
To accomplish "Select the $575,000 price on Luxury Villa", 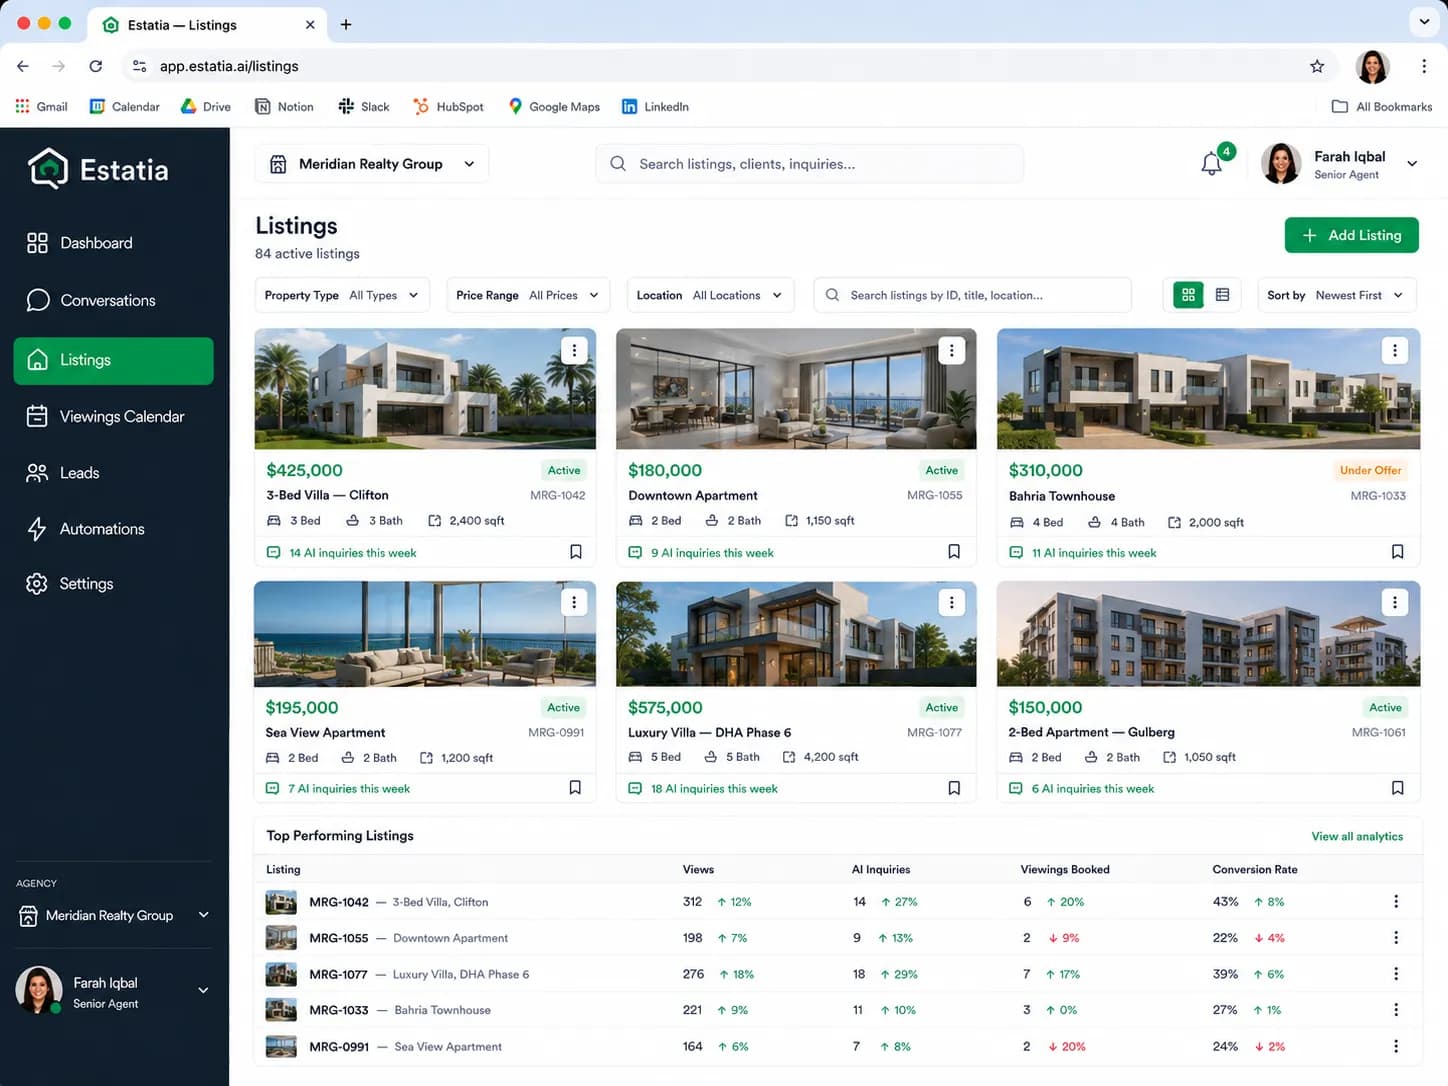I will click(665, 707).
